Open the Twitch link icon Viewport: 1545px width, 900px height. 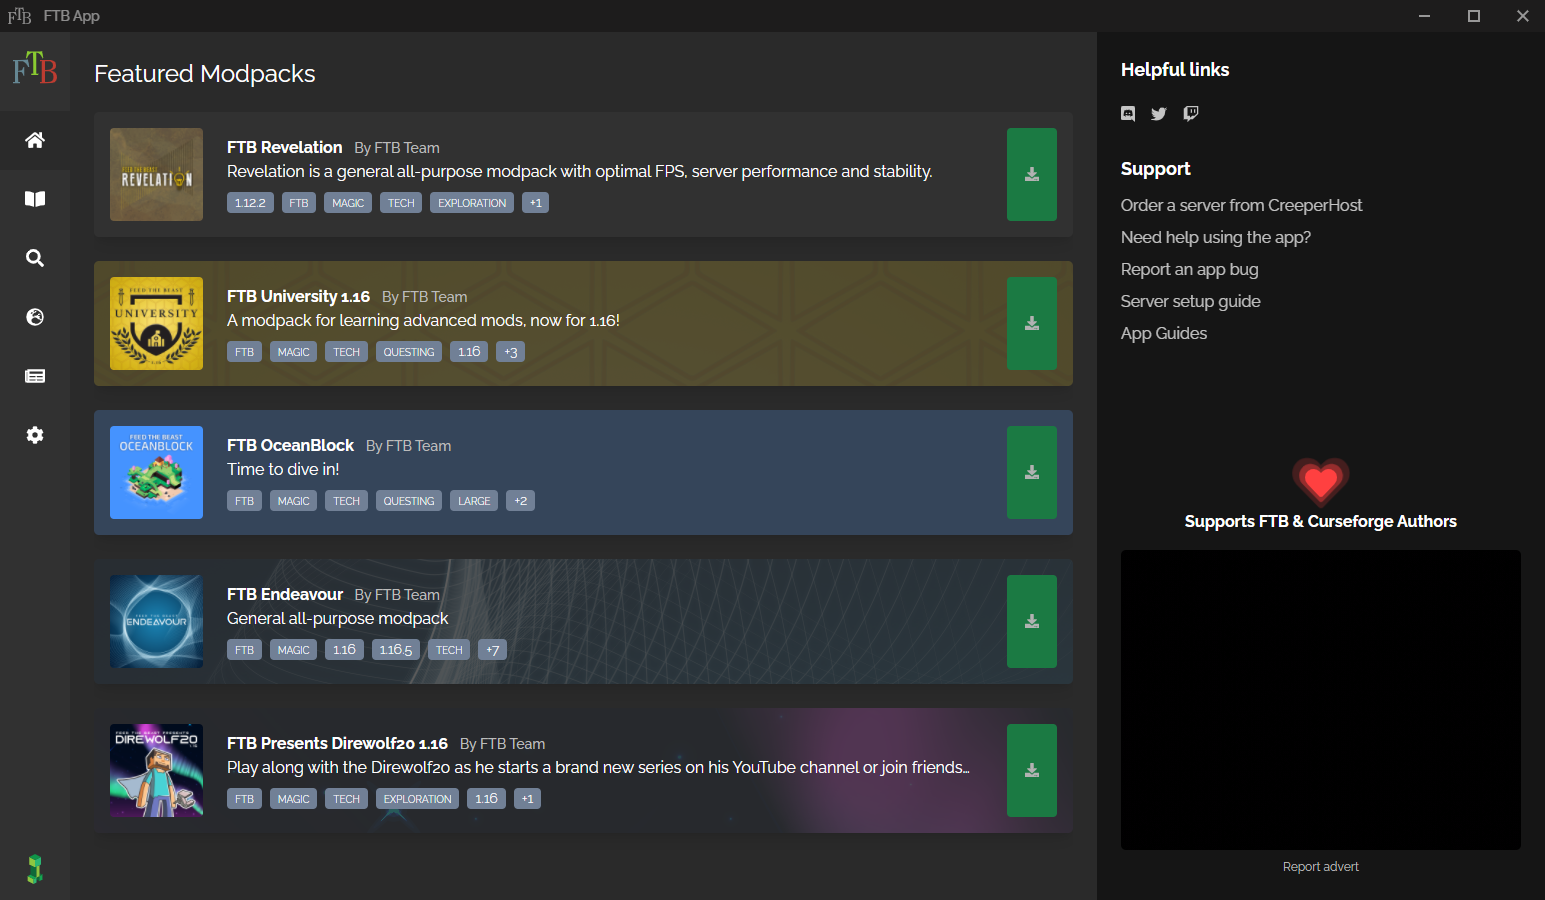coord(1191,114)
